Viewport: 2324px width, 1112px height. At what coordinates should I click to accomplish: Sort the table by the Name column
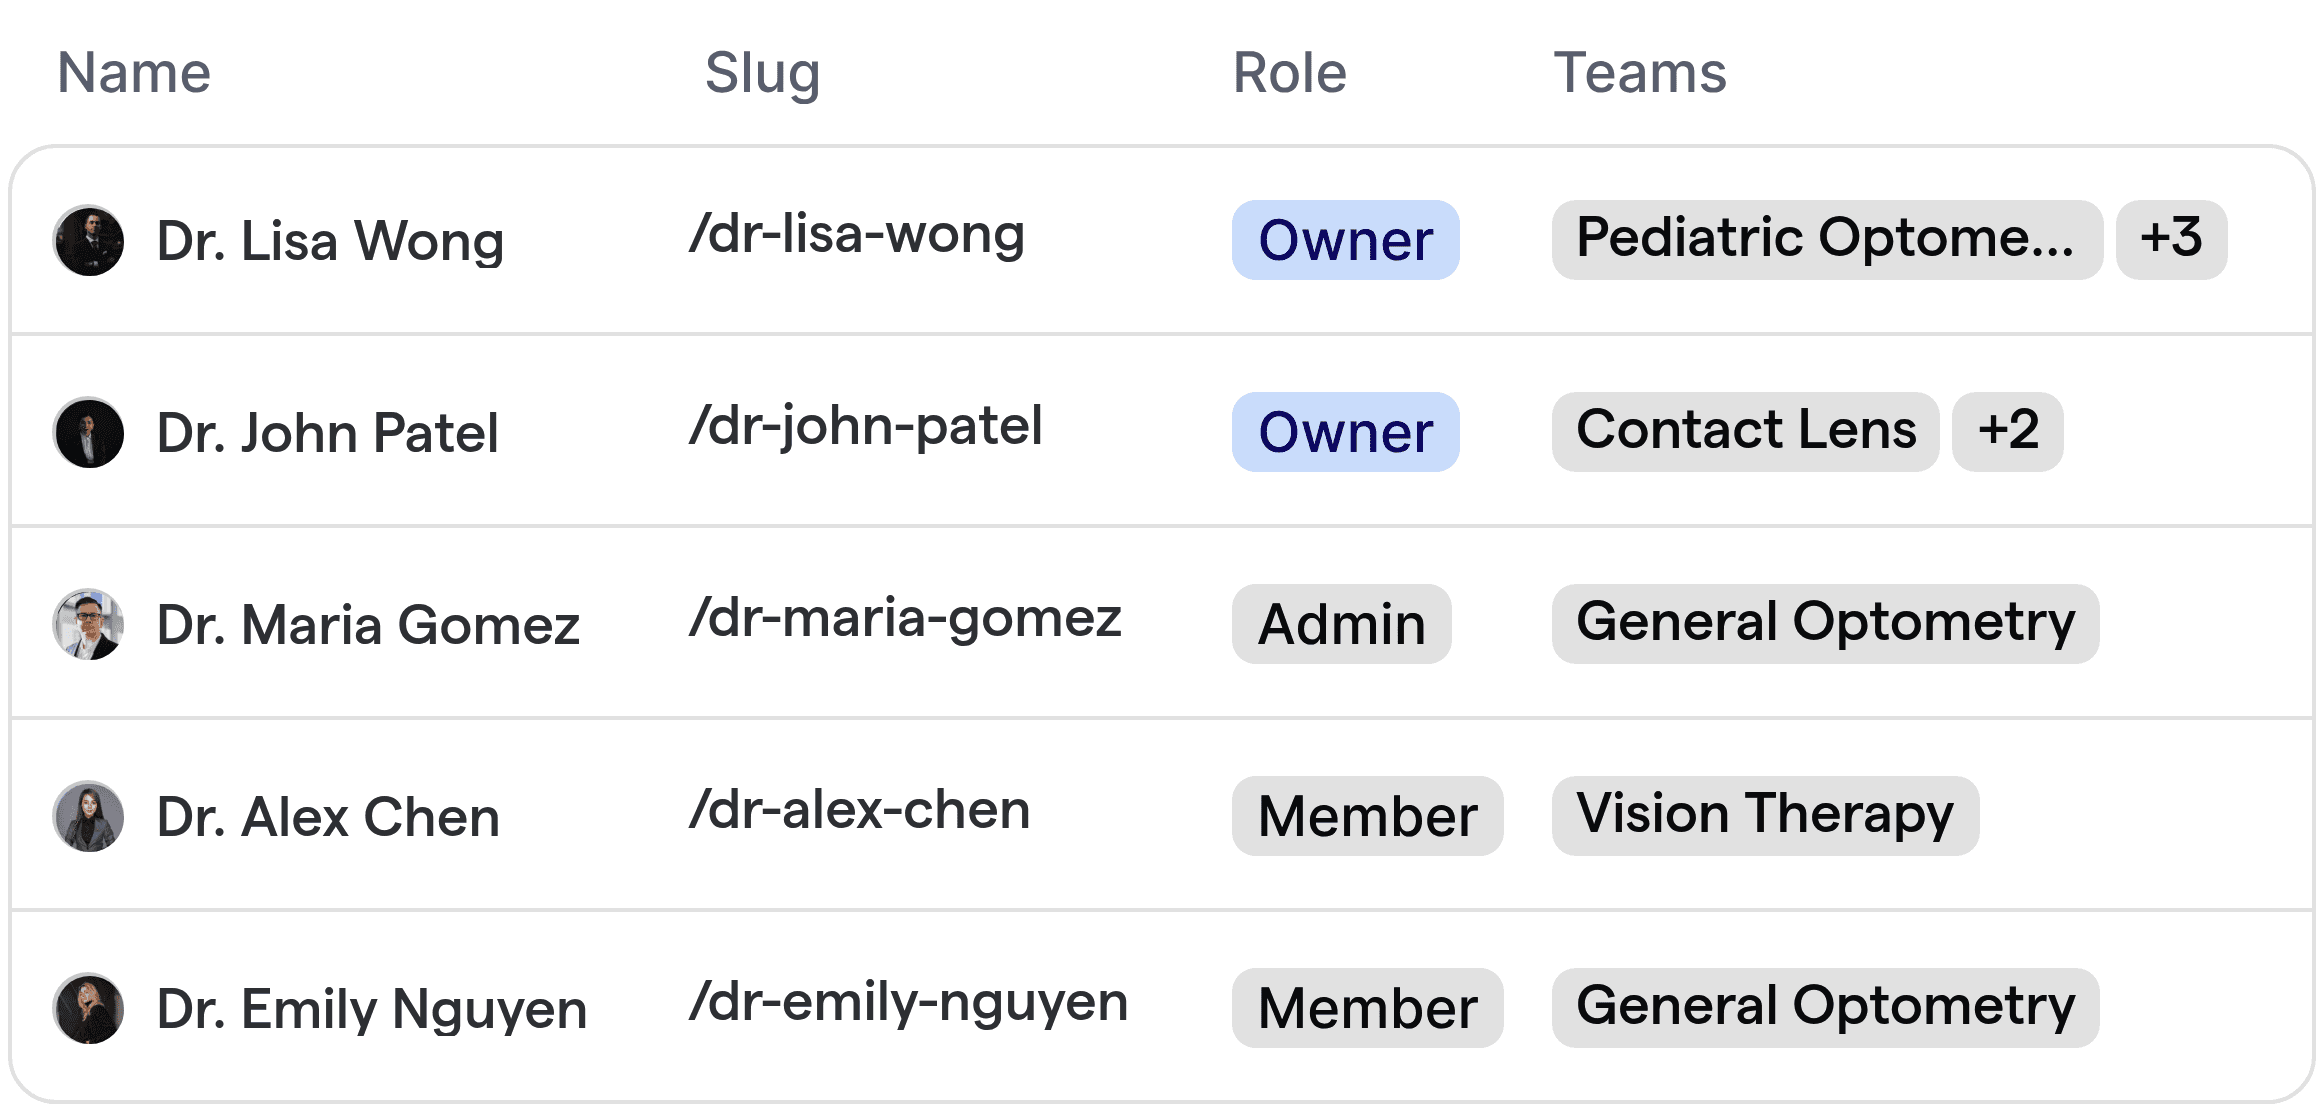coord(134,71)
